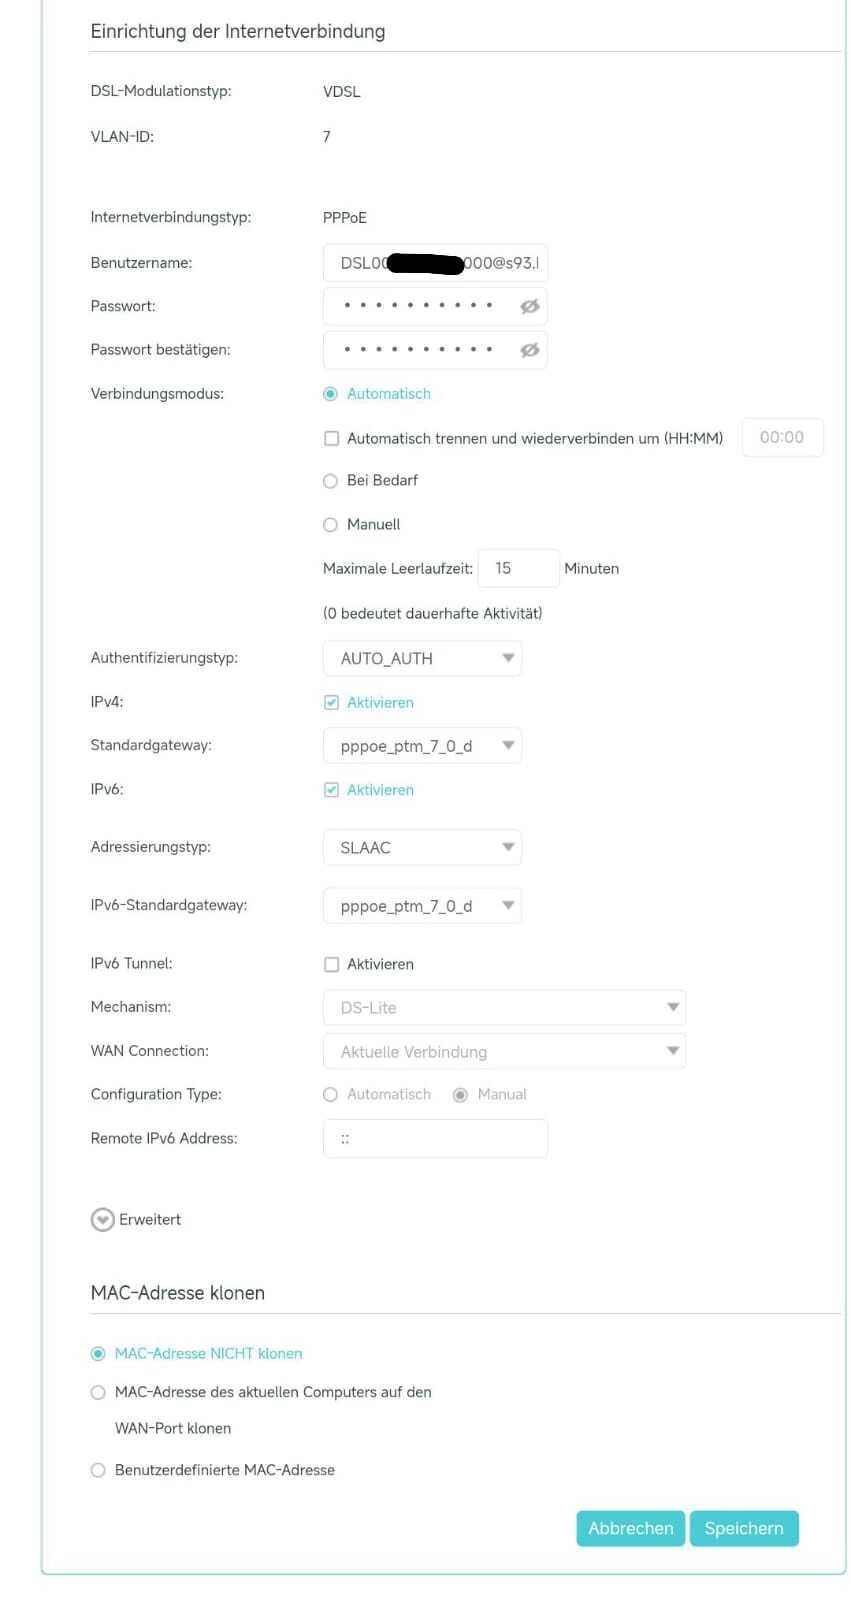
Task: Select Bei Bedarf connection mode
Action: pyautogui.click(x=331, y=481)
